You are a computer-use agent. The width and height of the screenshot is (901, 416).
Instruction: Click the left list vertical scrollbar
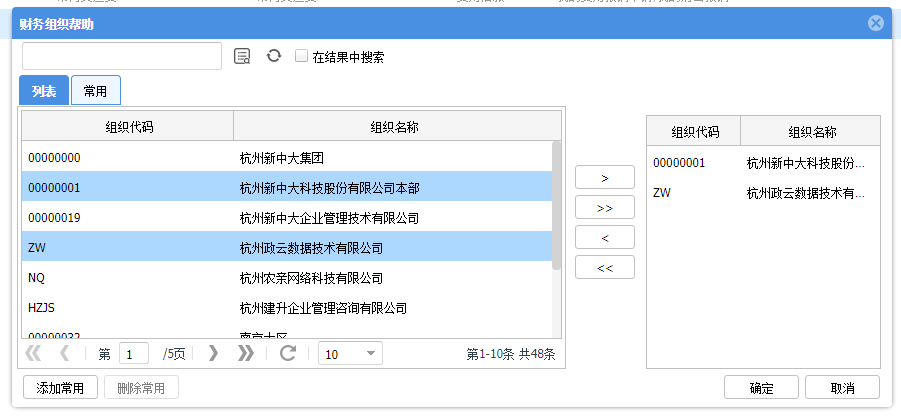click(556, 206)
